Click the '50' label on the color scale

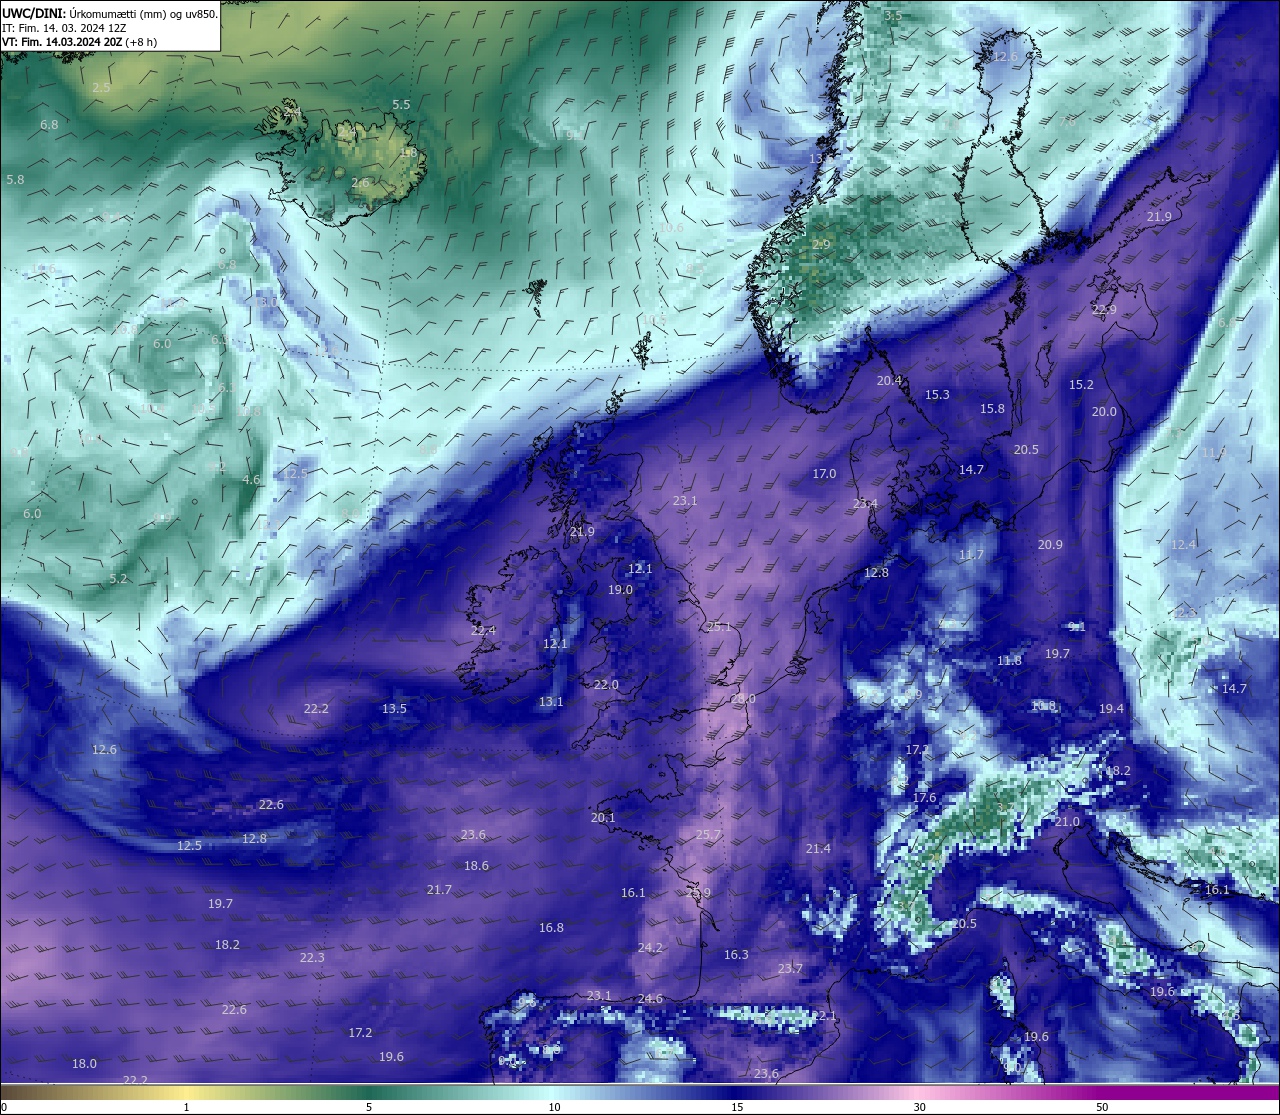point(1102,1107)
